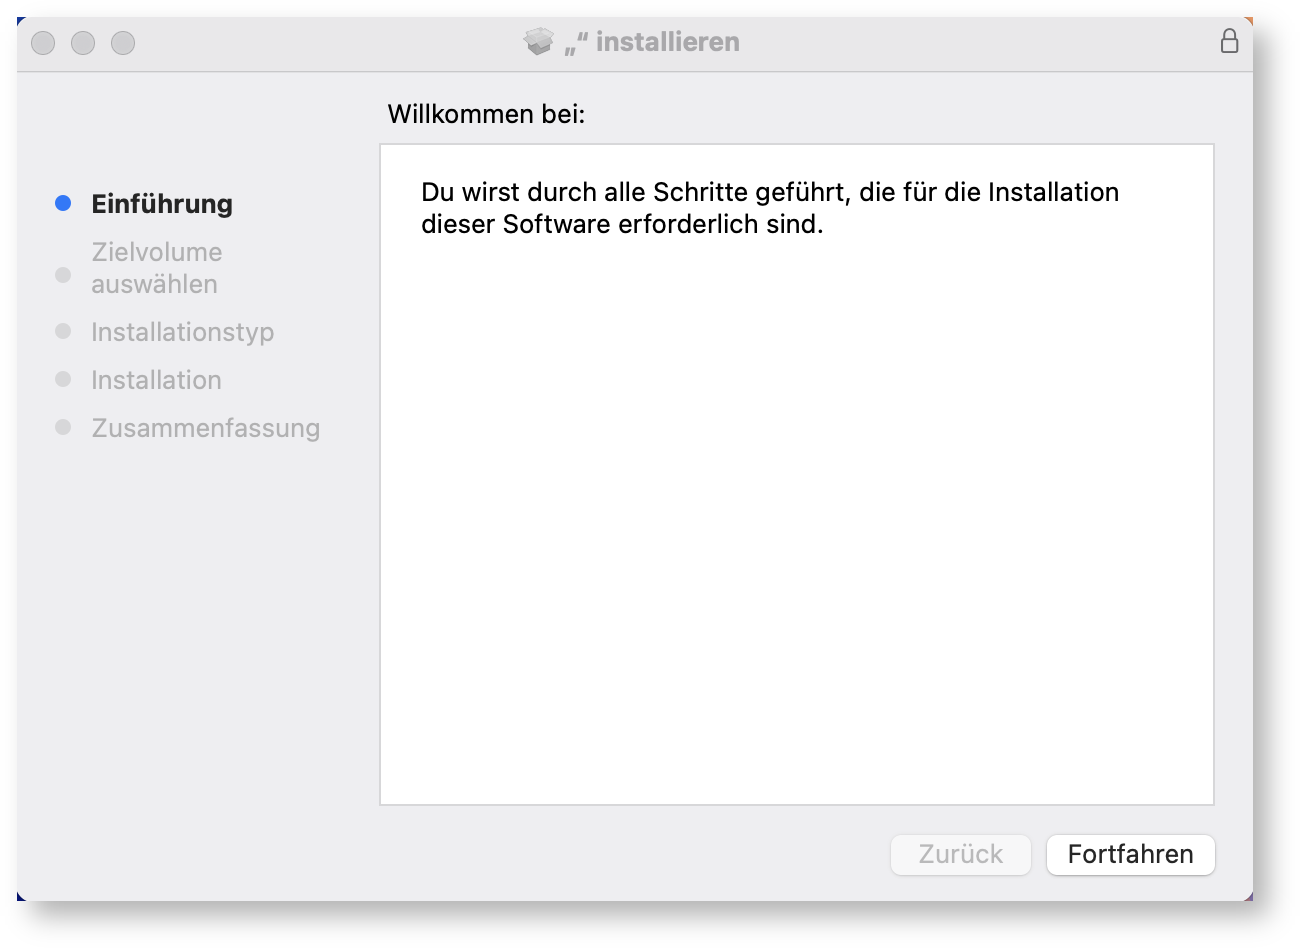The image size is (1301, 949).
Task: Select the Einführung step label
Action: 162,204
